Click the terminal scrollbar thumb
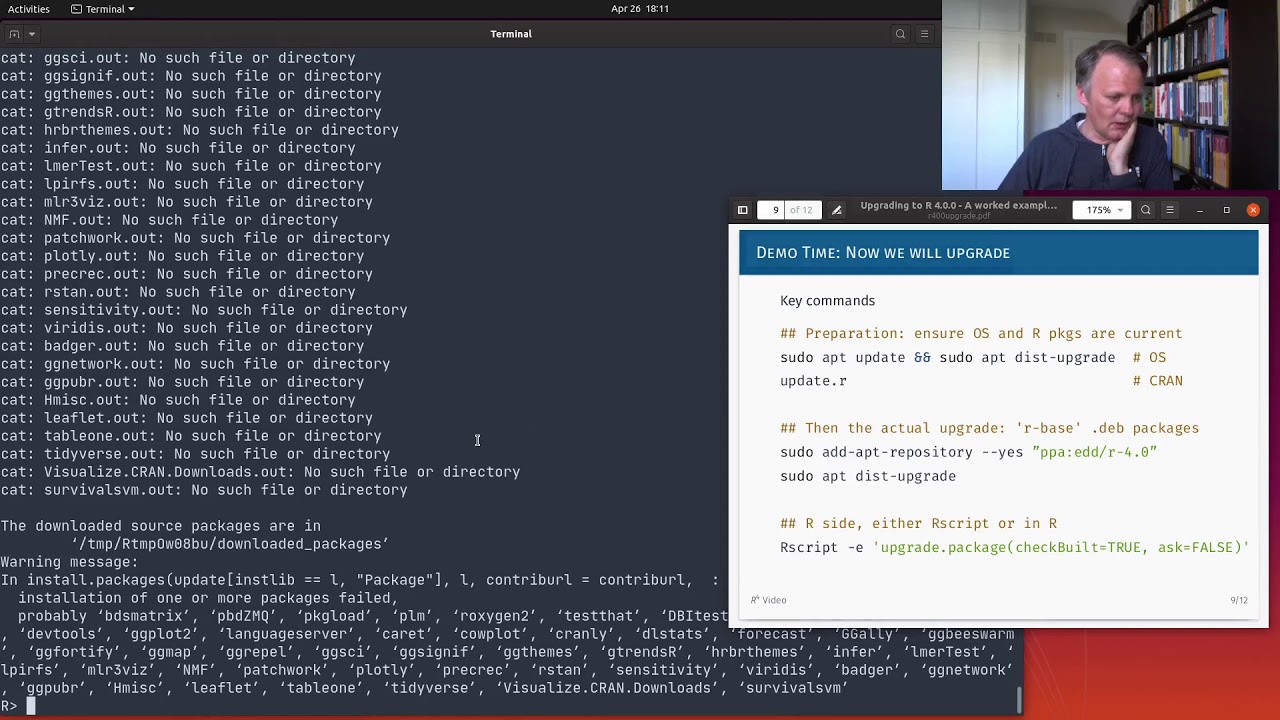This screenshot has height=720, width=1280. pyautogui.click(x=1019, y=700)
